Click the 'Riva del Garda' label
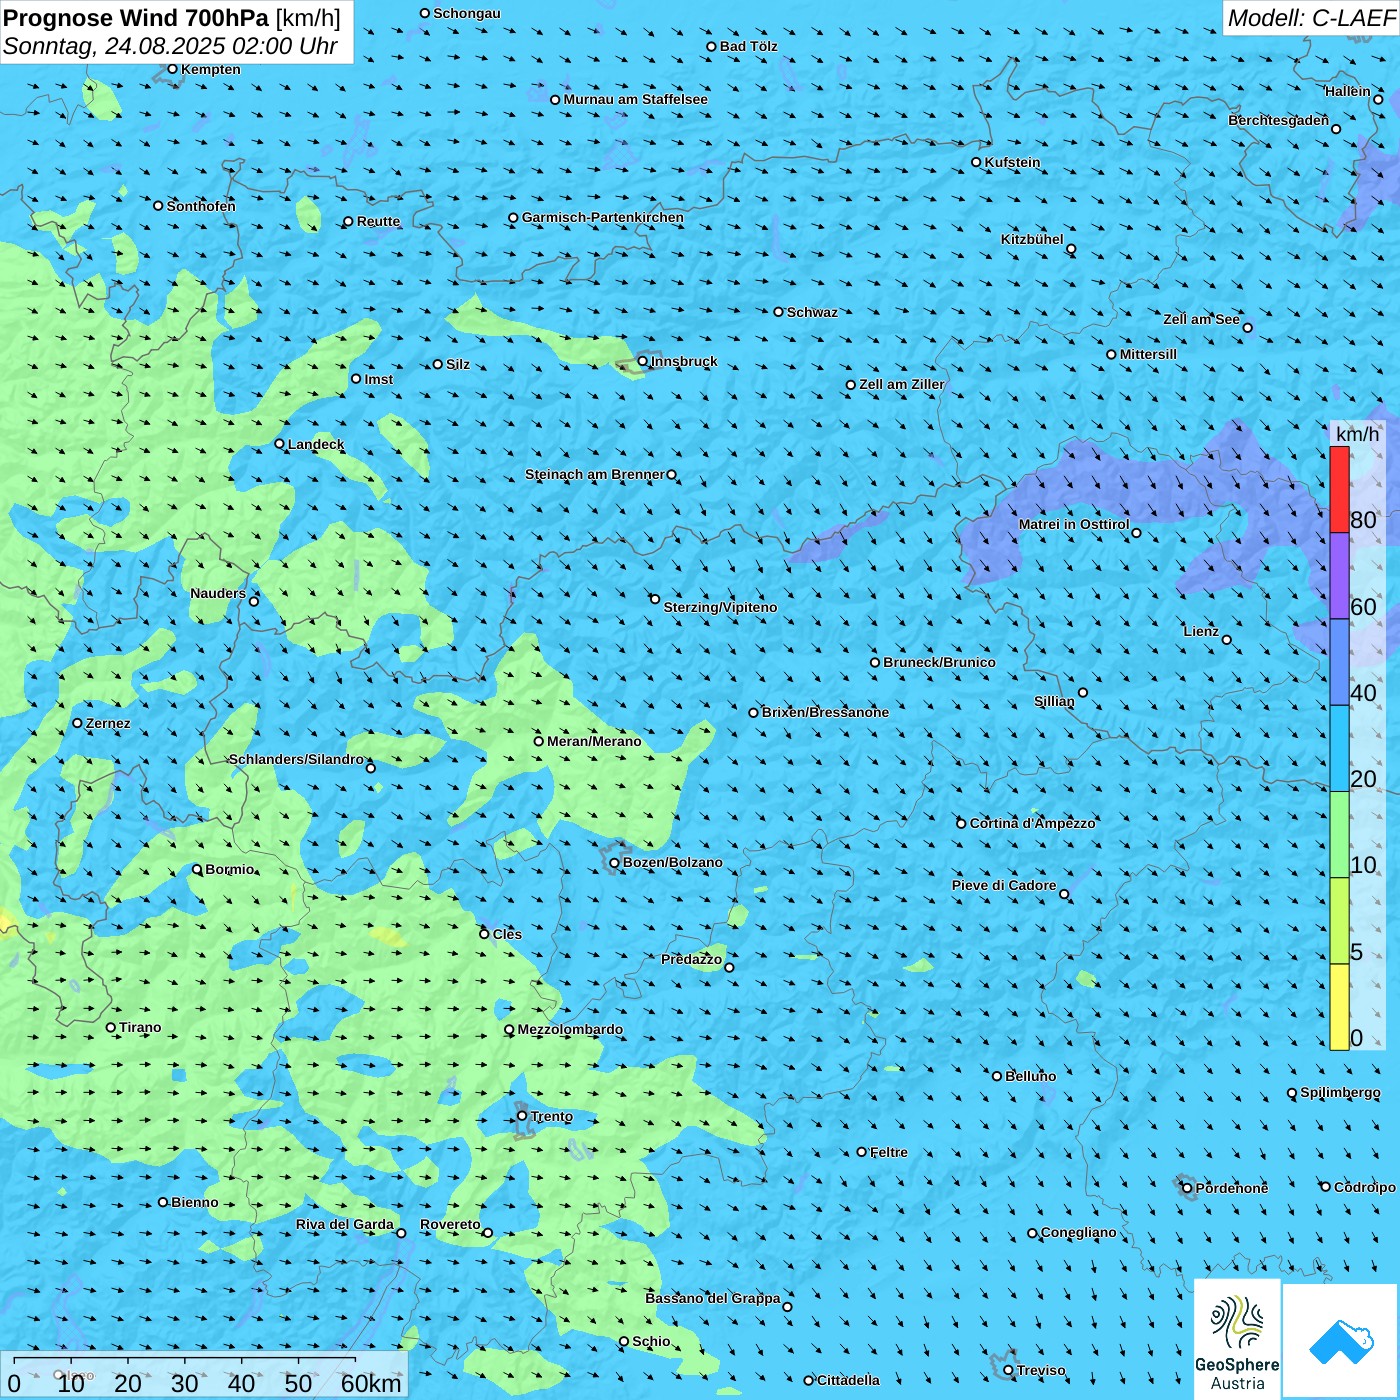The width and height of the screenshot is (1400, 1400). coord(345,1224)
